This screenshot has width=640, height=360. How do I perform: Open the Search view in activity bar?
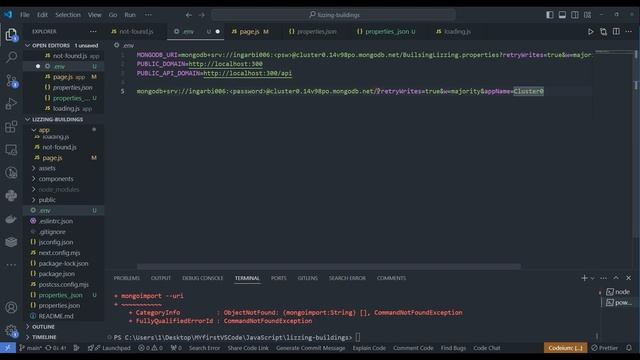pyautogui.click(x=11, y=57)
